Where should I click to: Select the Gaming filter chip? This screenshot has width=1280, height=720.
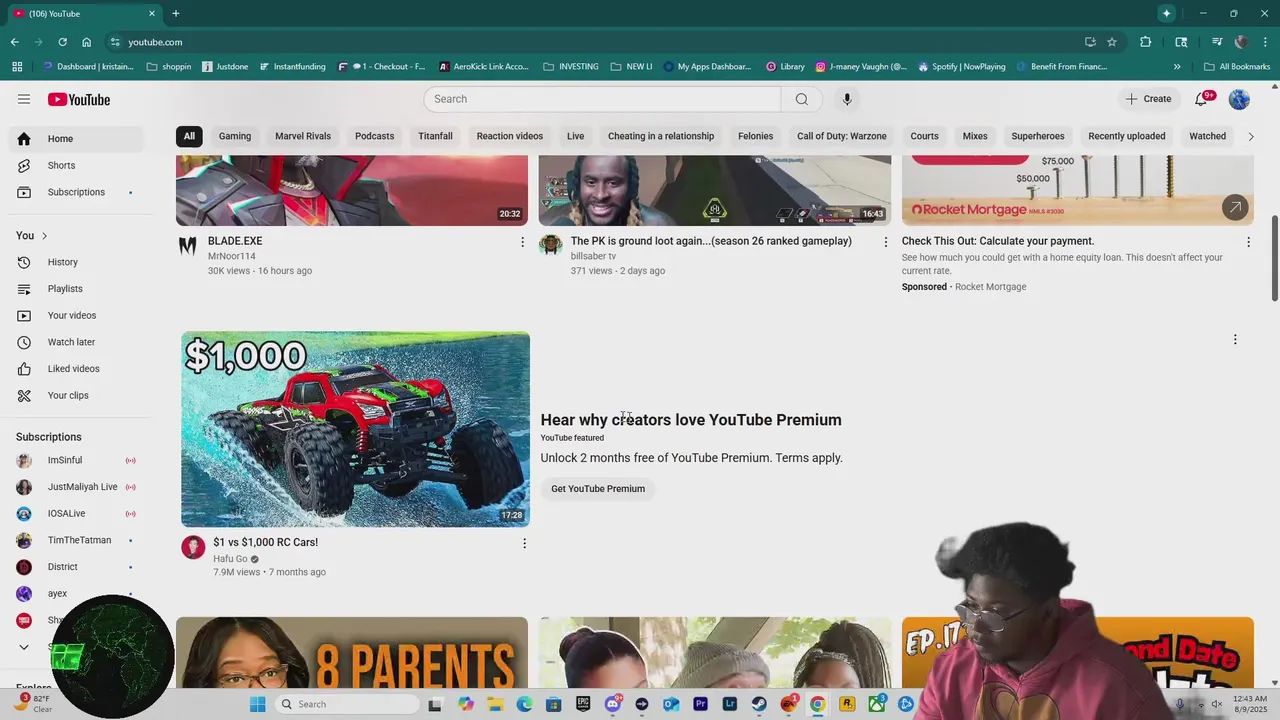click(235, 136)
